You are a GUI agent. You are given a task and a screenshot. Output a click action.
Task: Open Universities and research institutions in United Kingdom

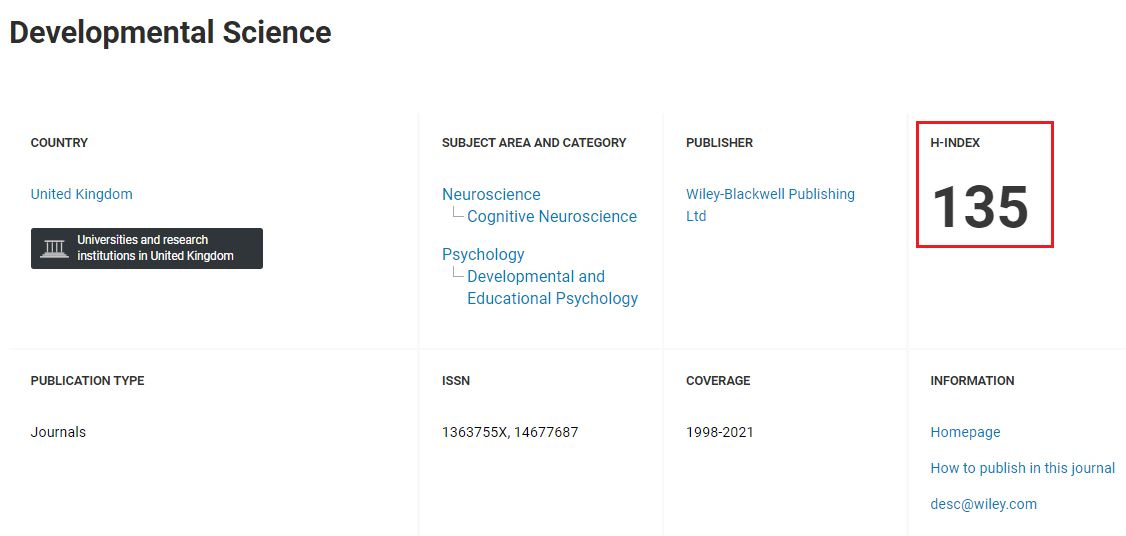tap(146, 249)
